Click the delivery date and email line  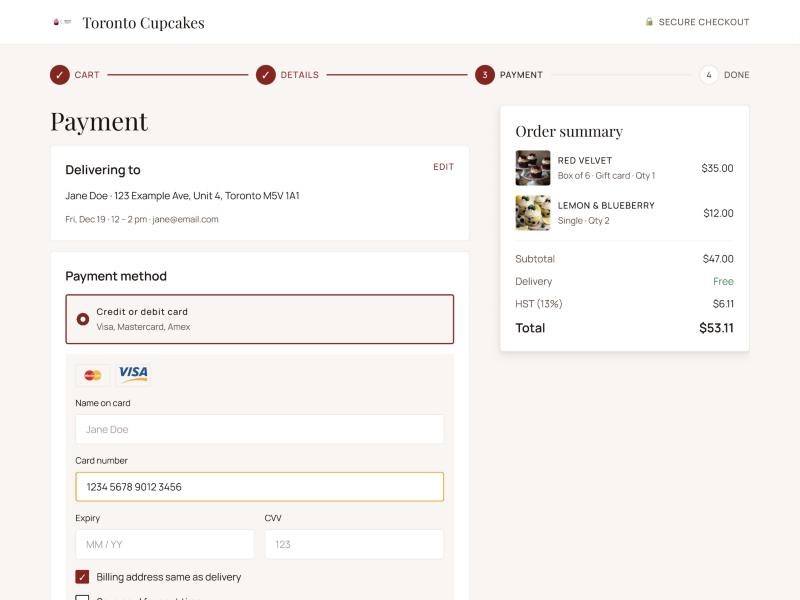[x=142, y=219]
